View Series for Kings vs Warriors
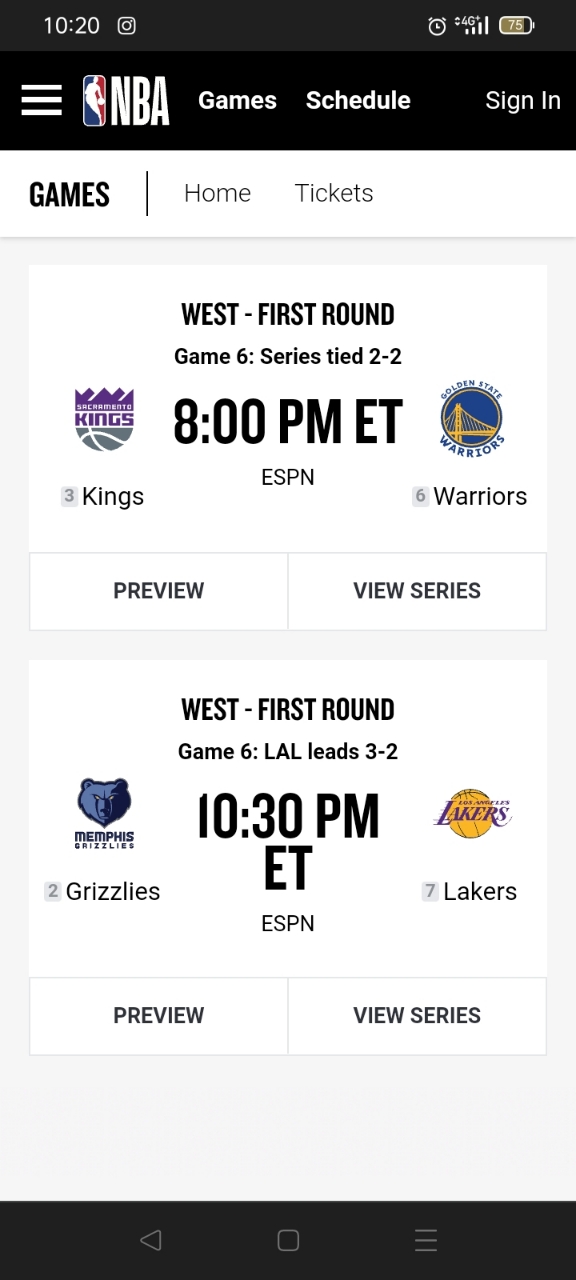This screenshot has height=1280, width=576. (417, 591)
